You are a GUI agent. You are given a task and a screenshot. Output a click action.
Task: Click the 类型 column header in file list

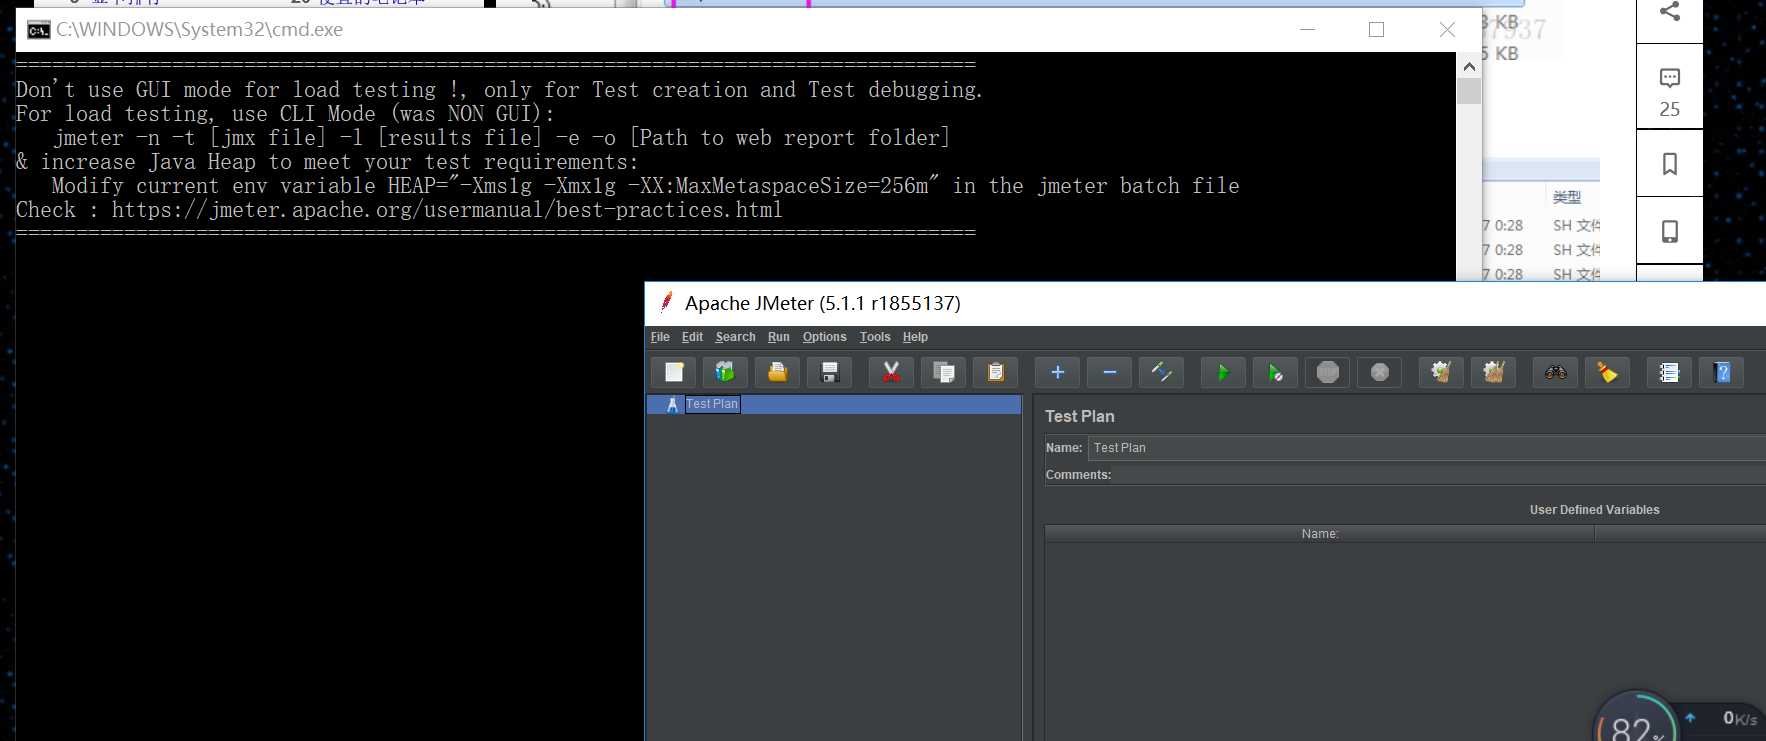click(x=1567, y=197)
